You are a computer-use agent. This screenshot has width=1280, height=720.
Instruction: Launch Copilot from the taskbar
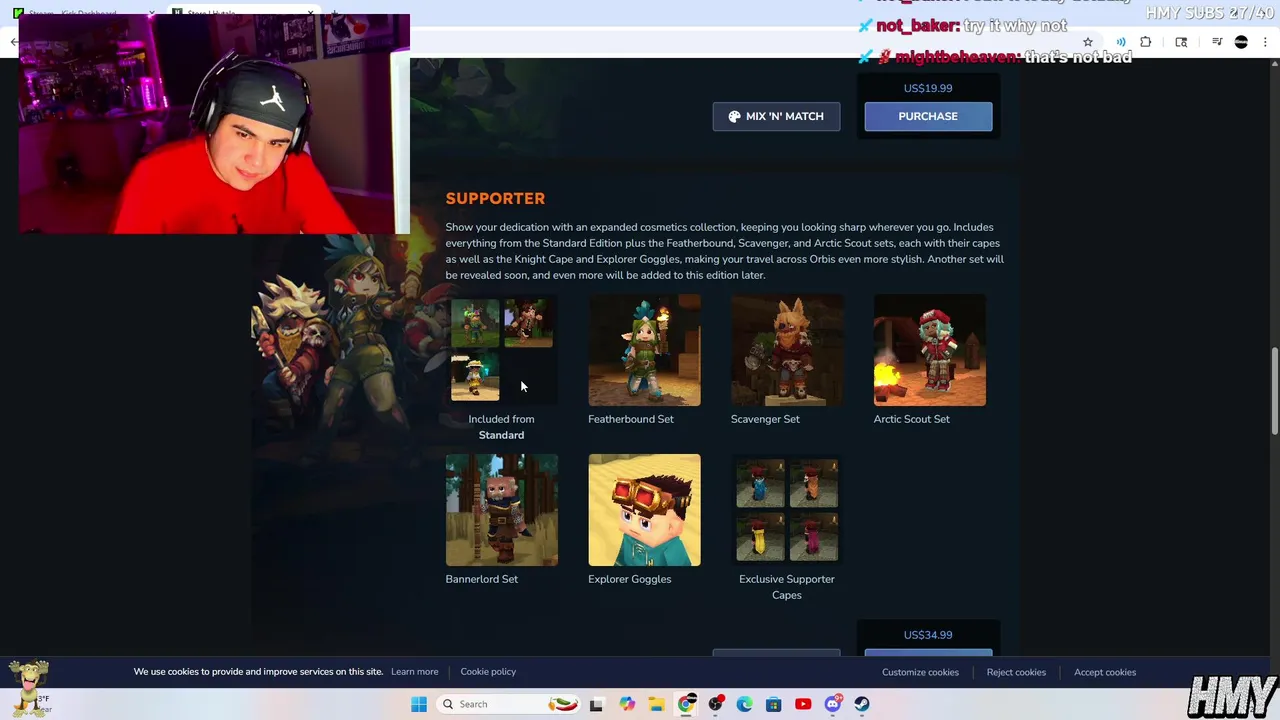(627, 704)
